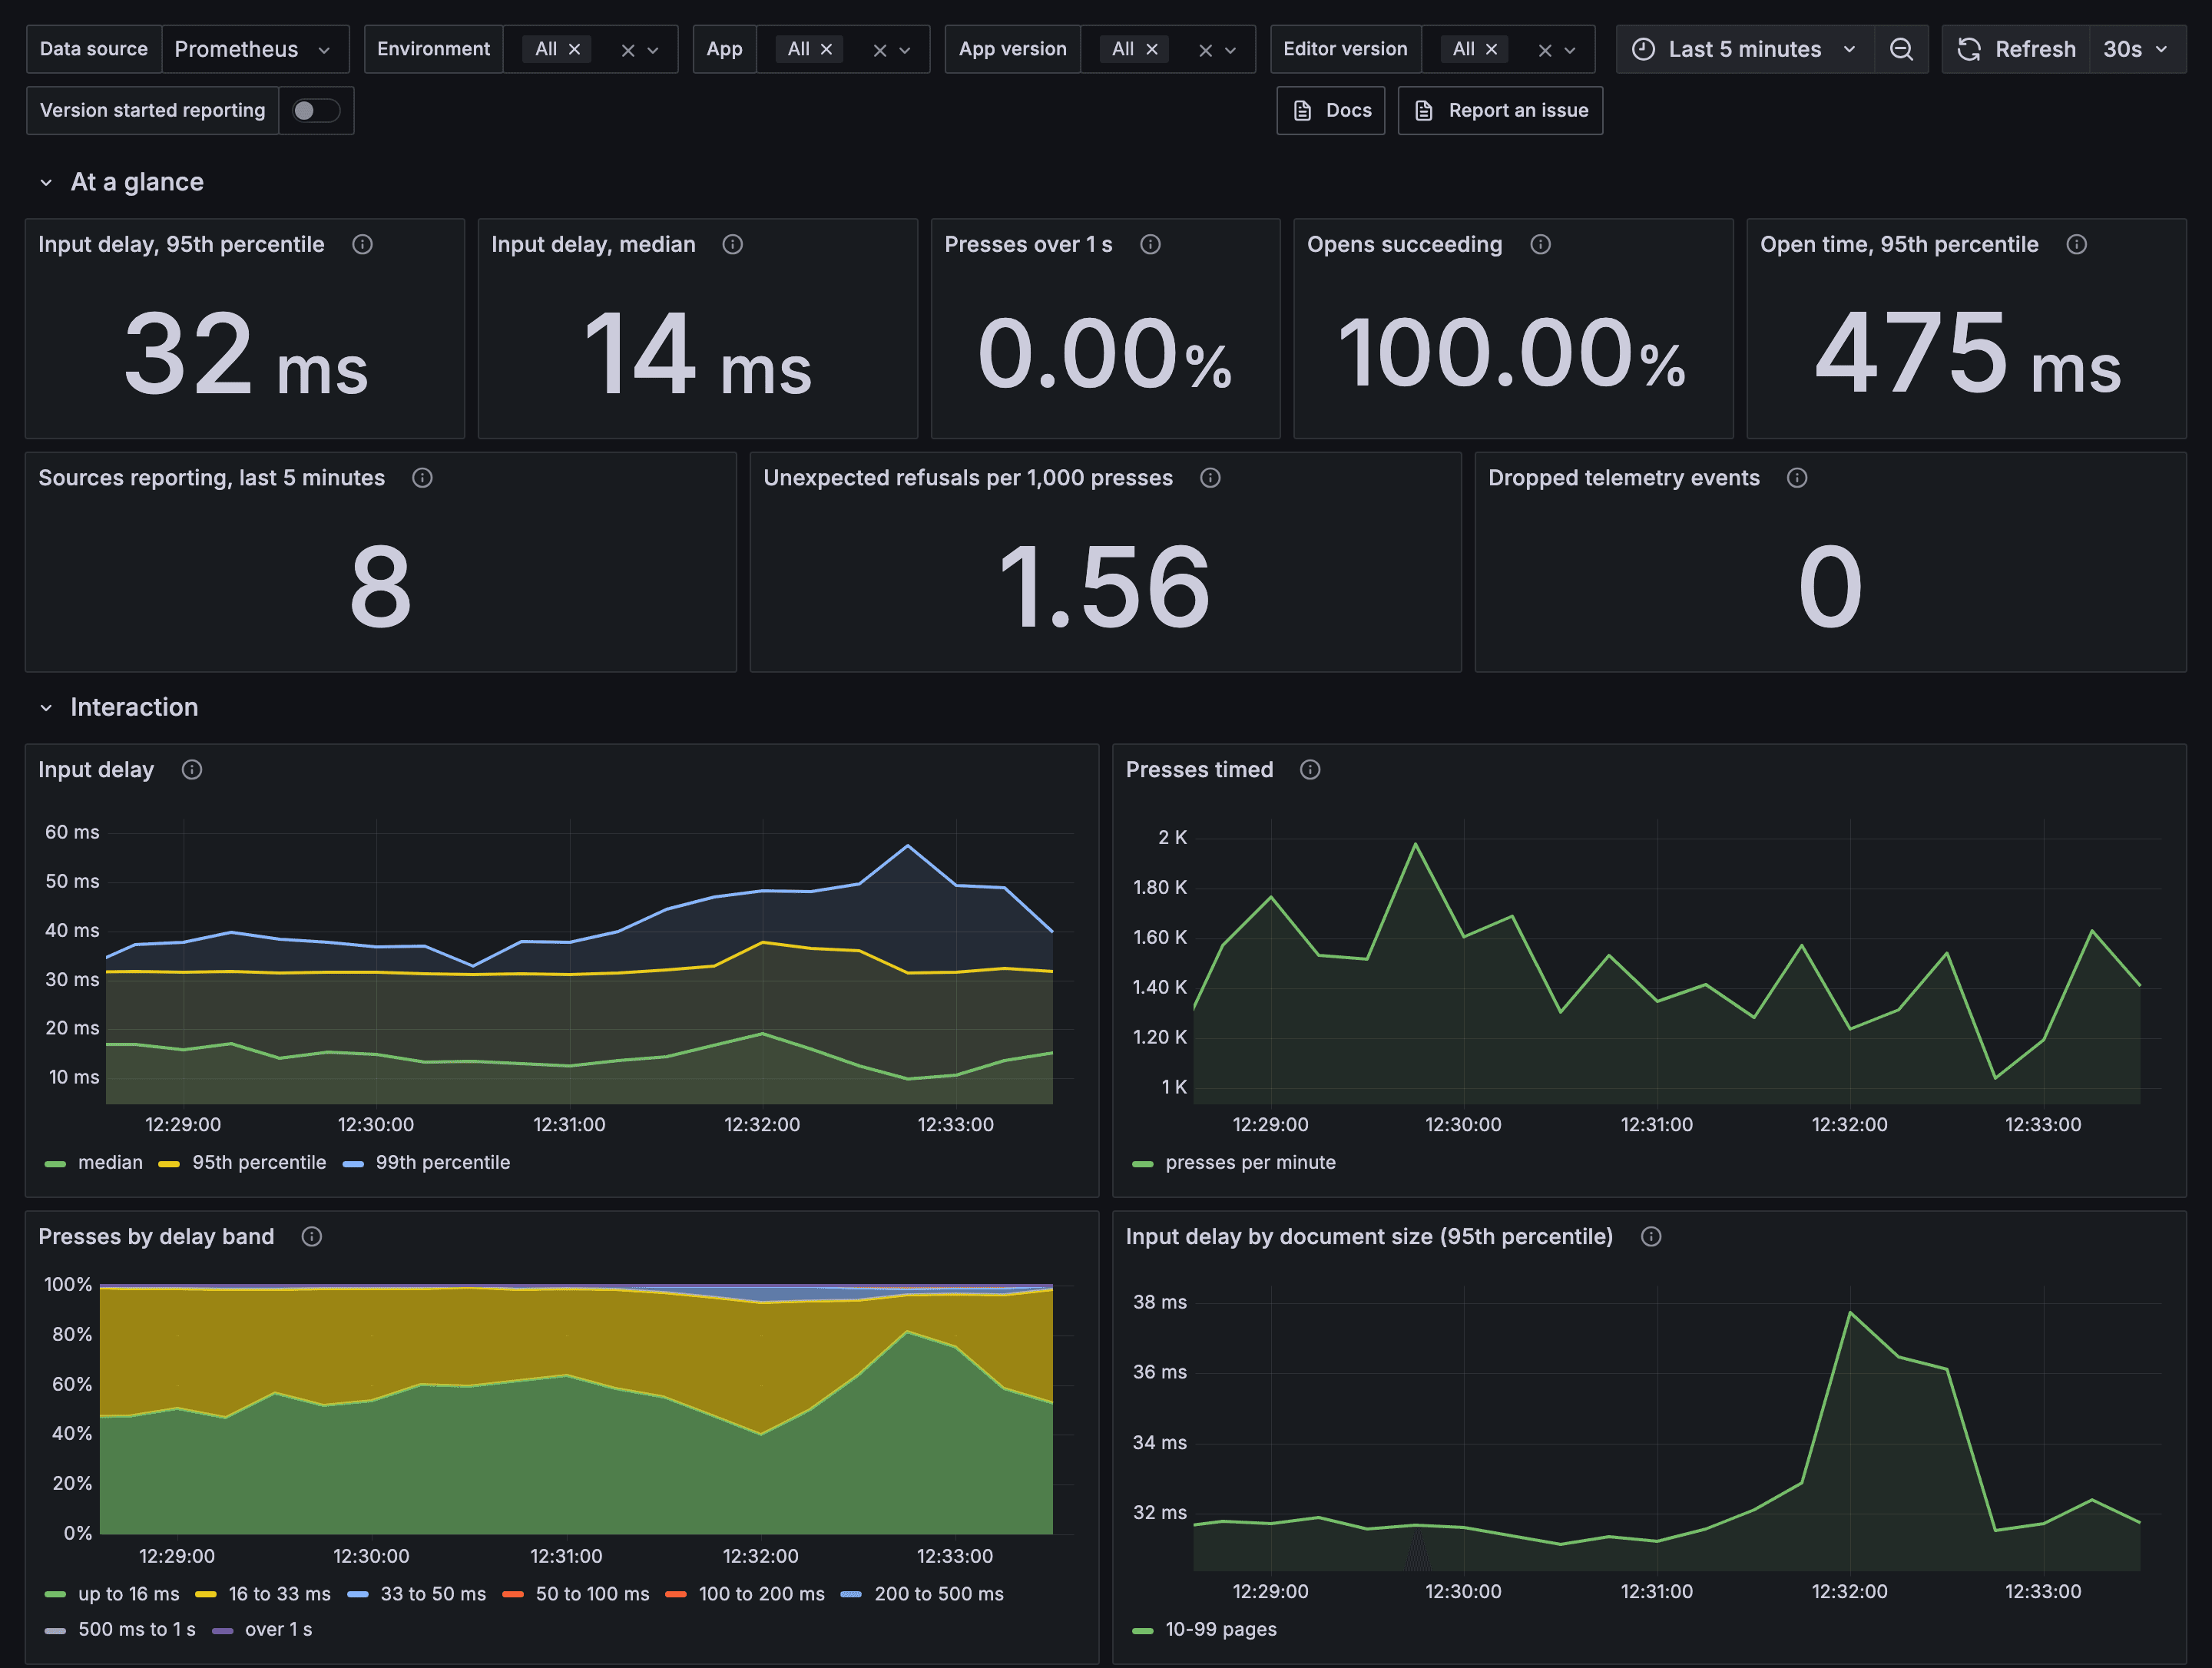Show info for Input delay, 95th percentile panel
The height and width of the screenshot is (1668, 2212).
(363, 244)
